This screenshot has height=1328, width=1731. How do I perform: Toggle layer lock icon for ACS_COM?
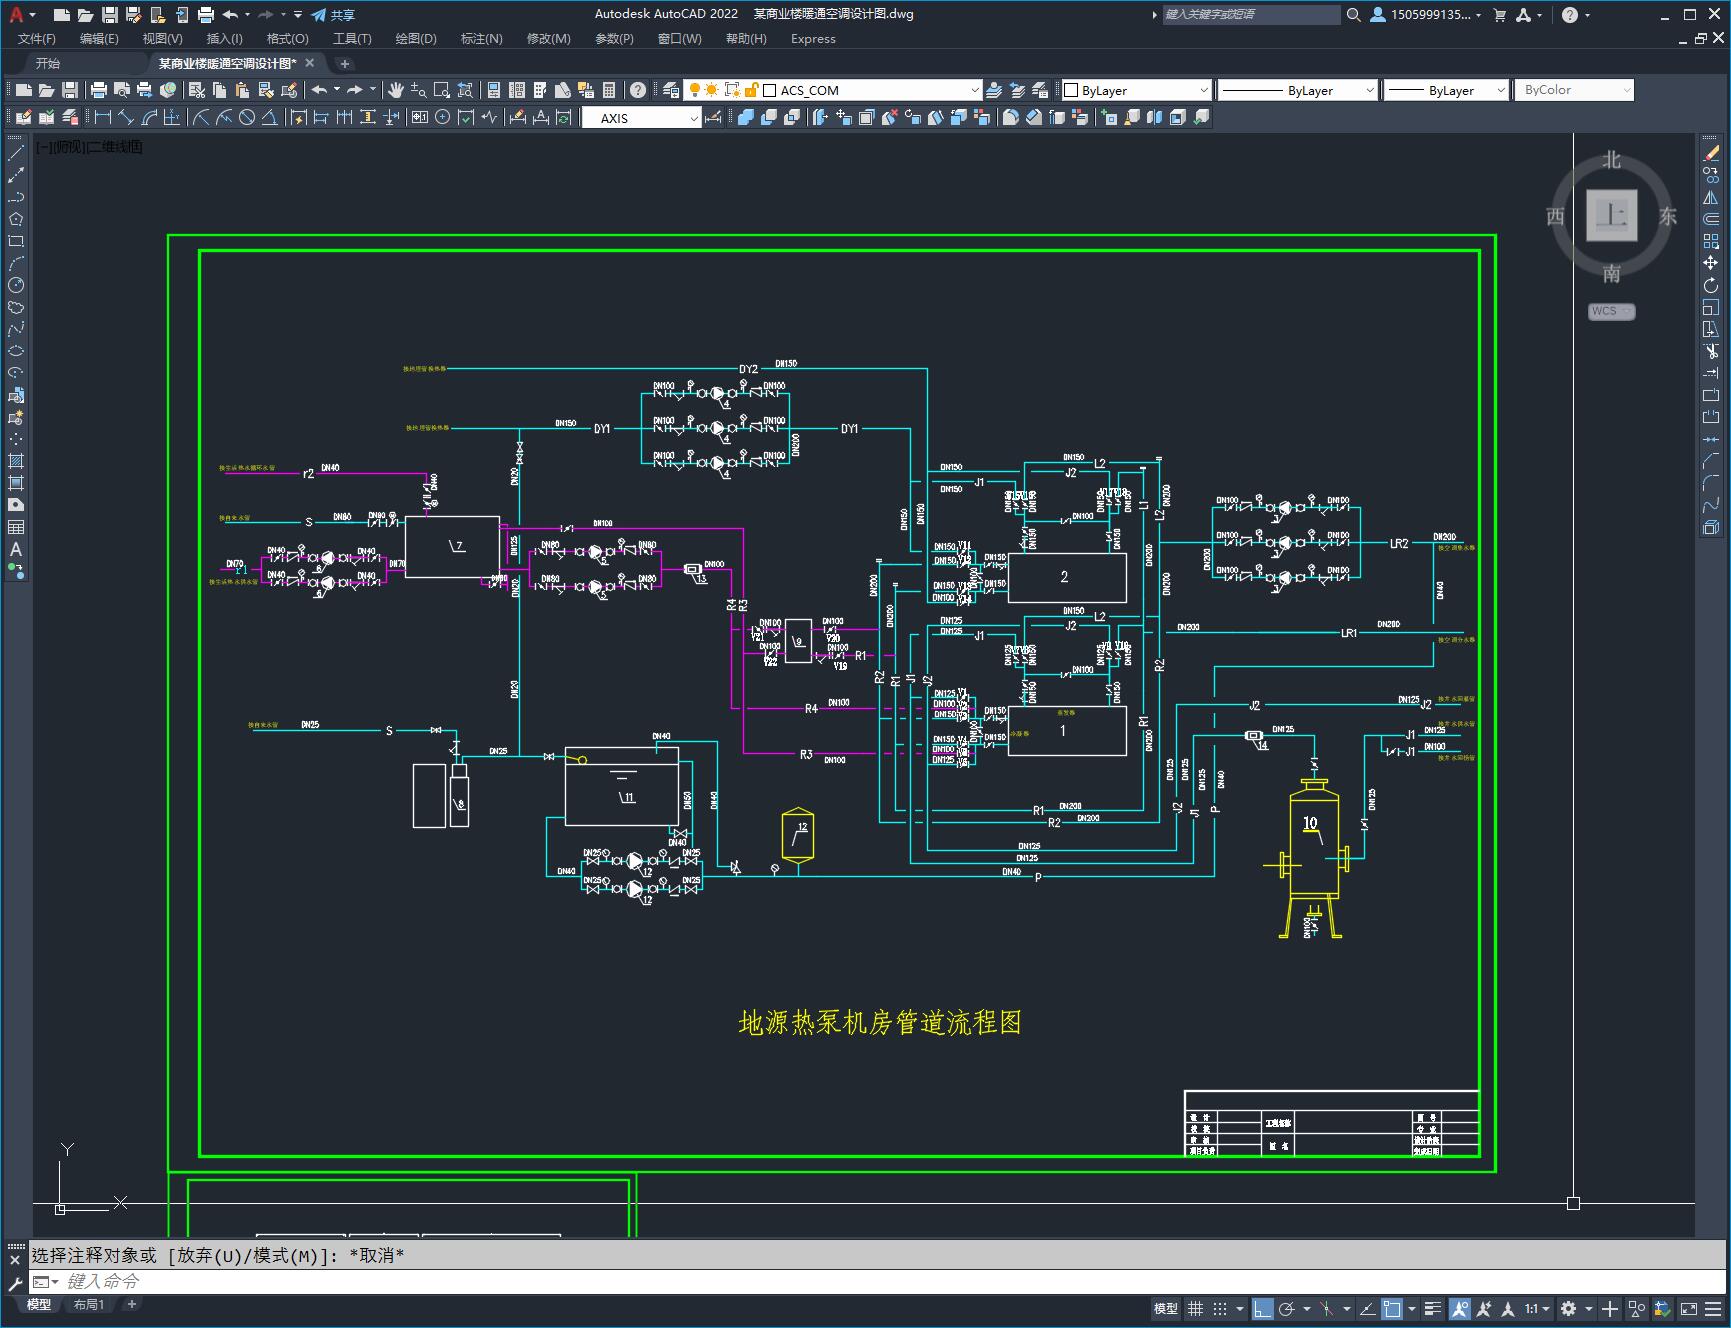point(752,90)
